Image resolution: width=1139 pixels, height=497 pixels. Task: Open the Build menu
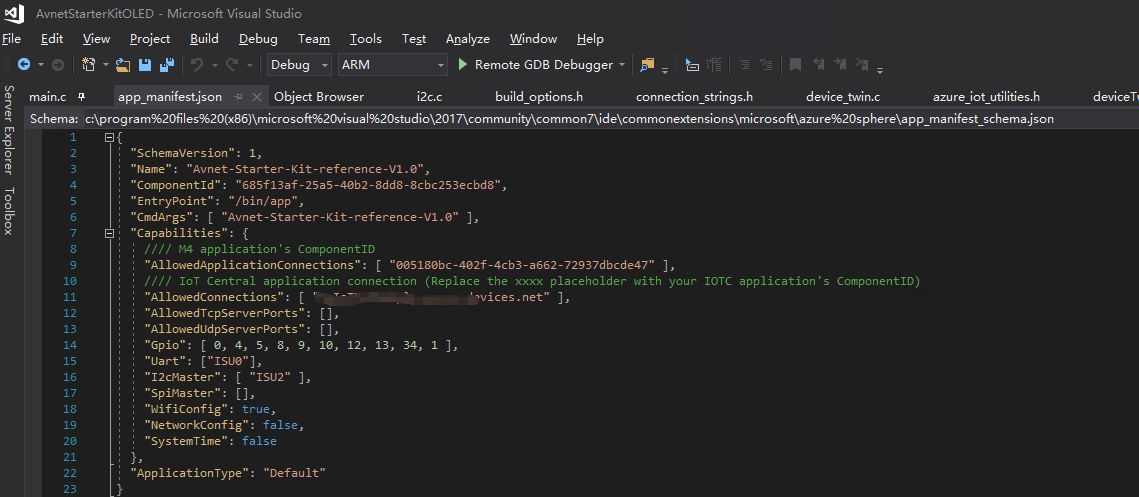pyautogui.click(x=204, y=39)
